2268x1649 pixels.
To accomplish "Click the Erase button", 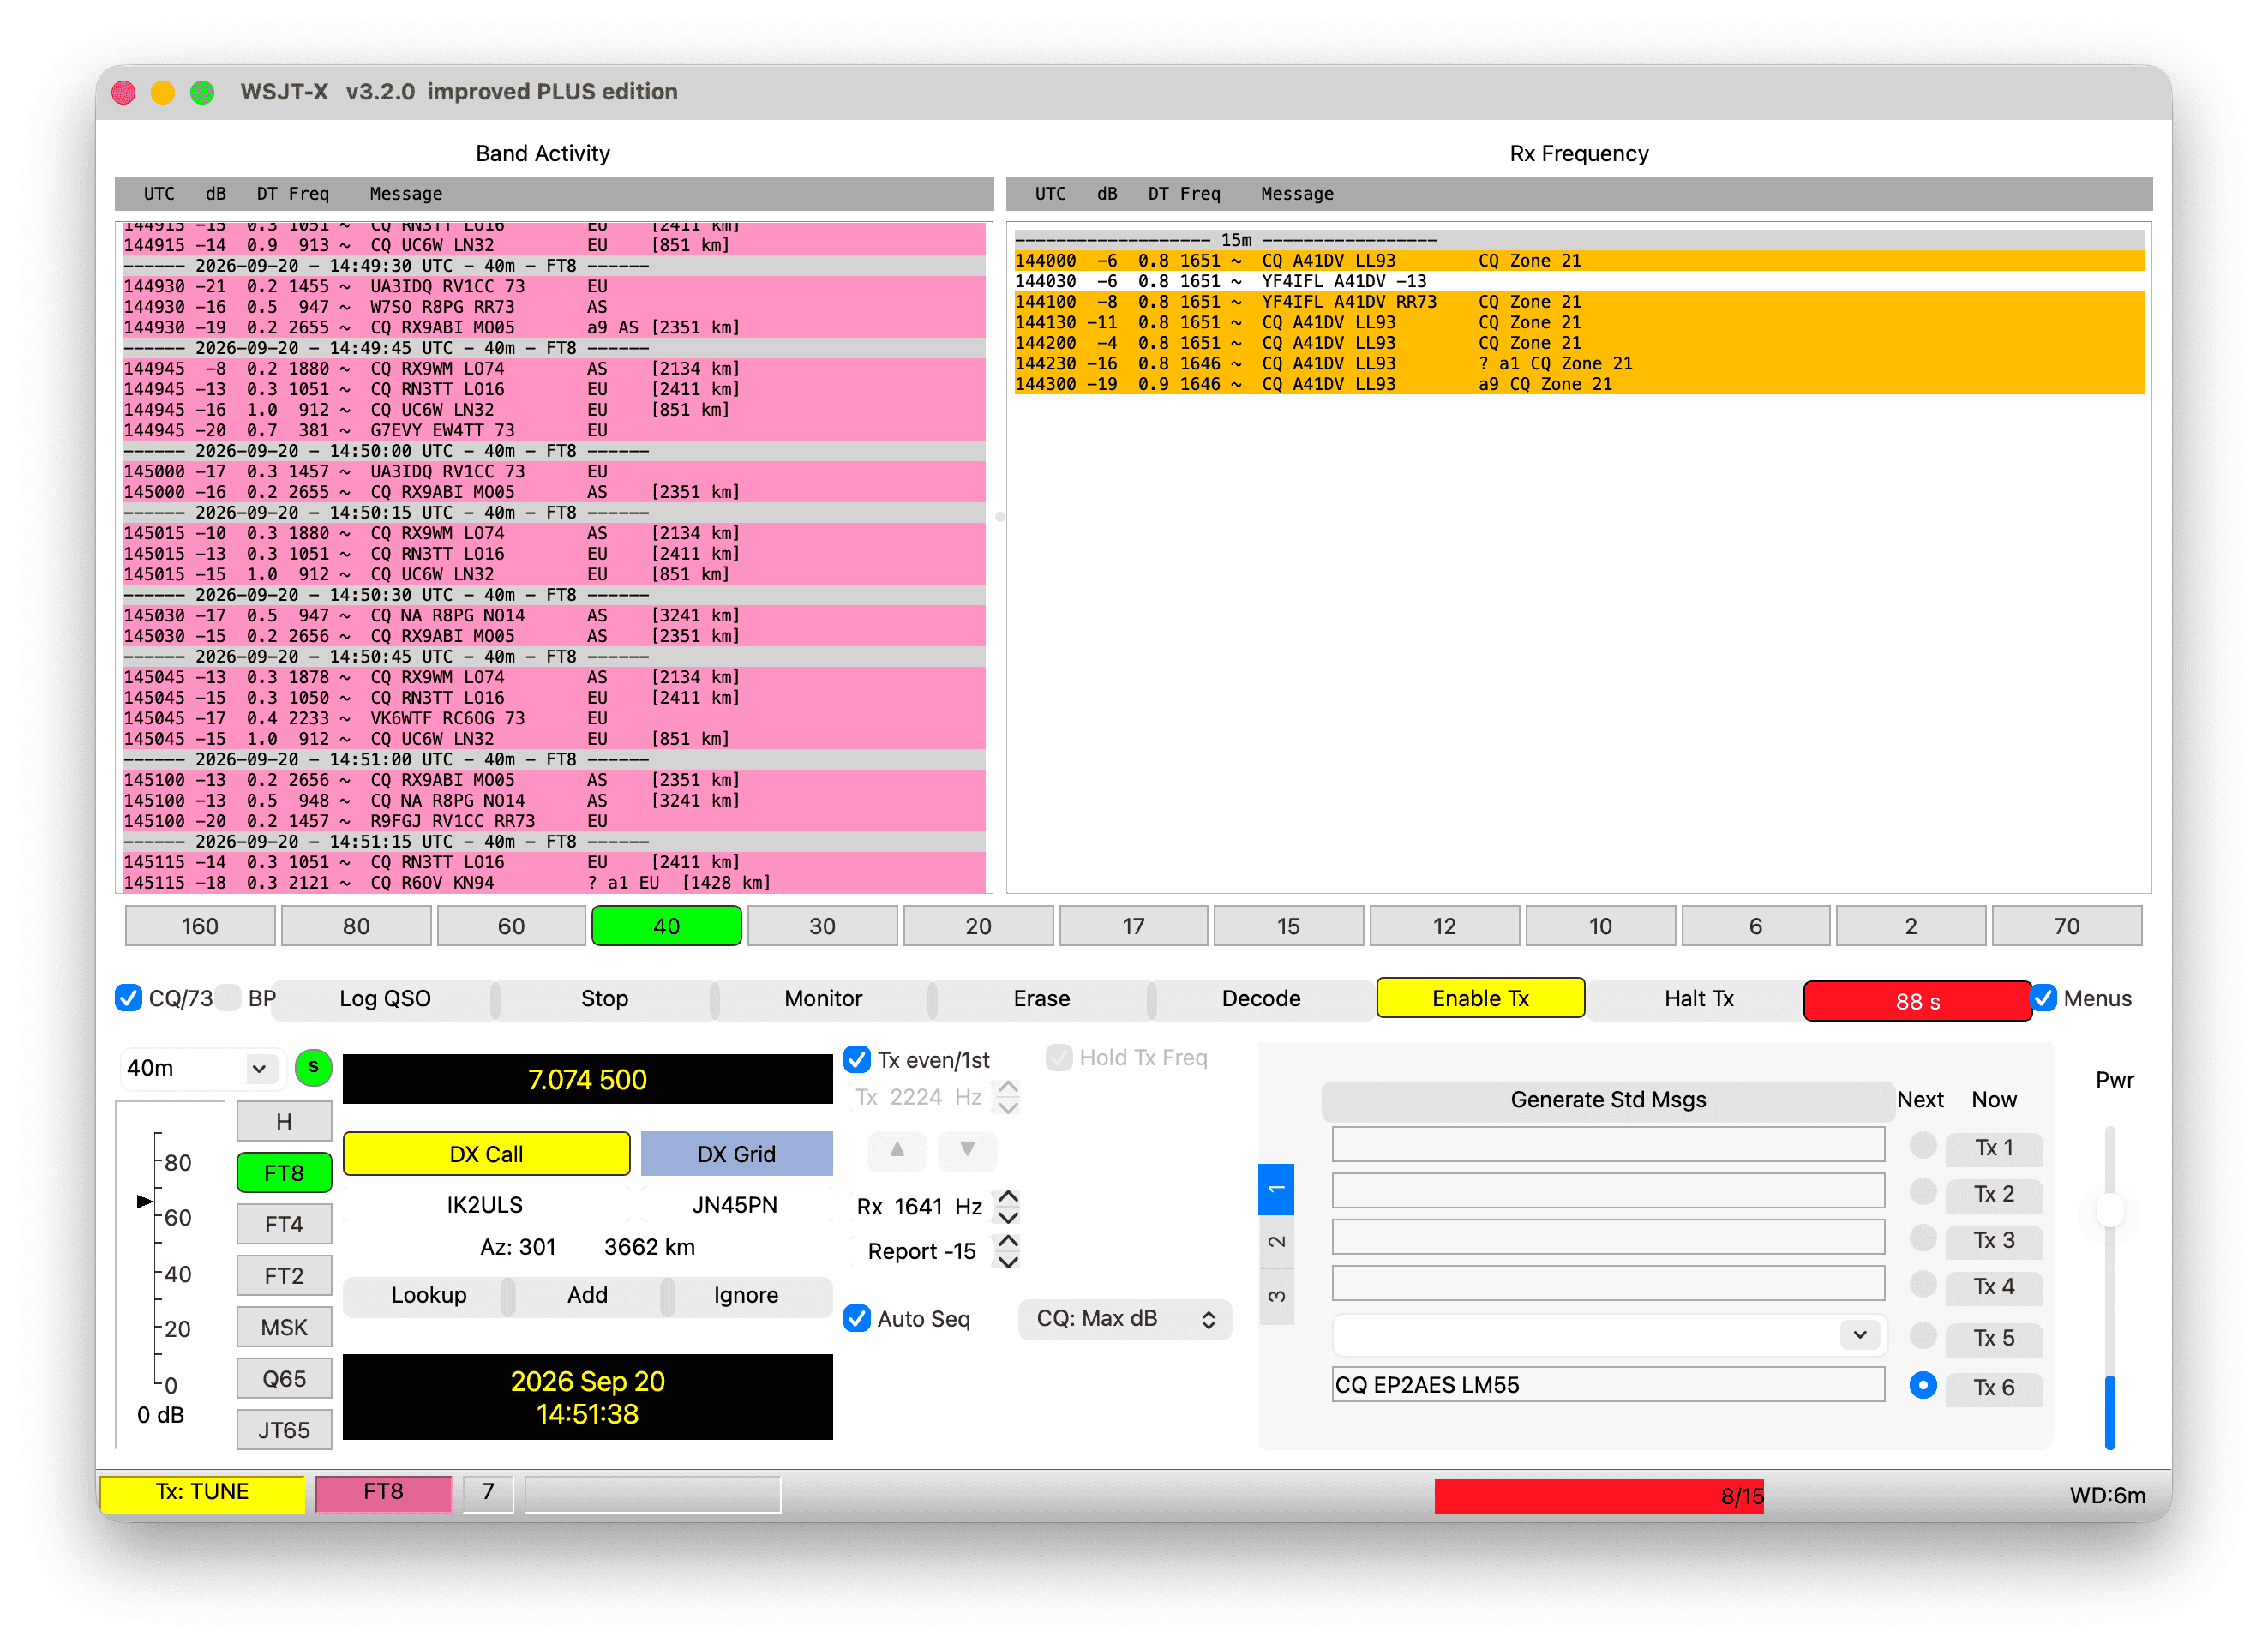I will tap(1042, 999).
